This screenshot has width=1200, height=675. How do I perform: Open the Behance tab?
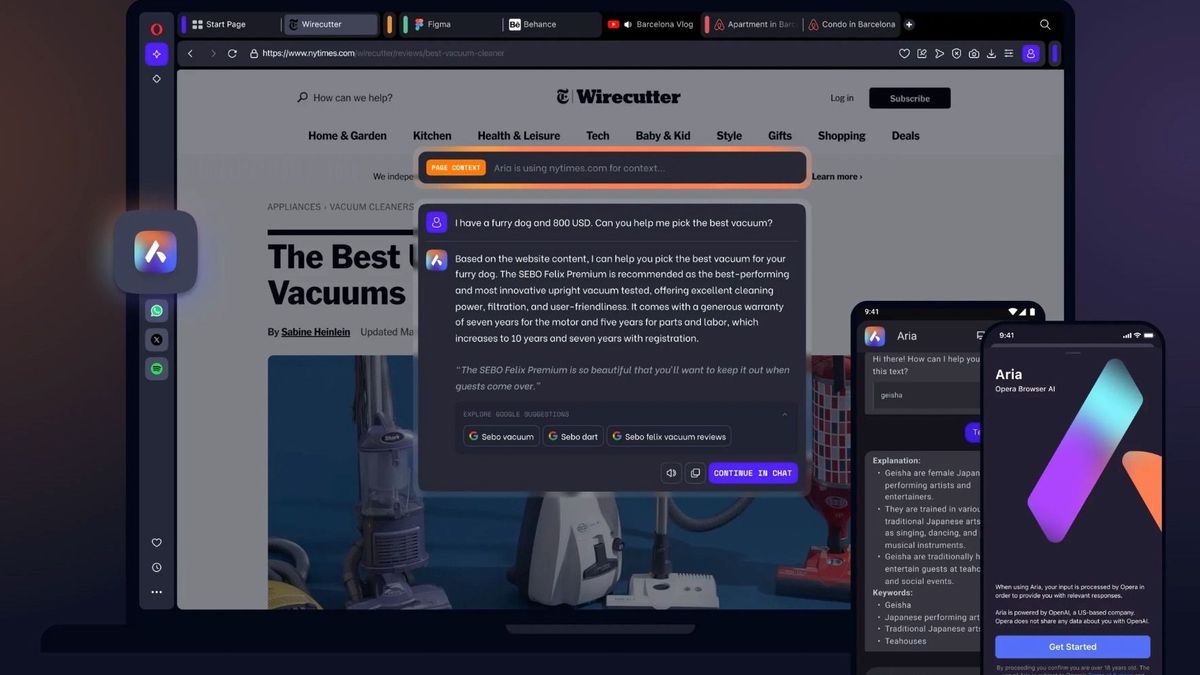pos(550,24)
